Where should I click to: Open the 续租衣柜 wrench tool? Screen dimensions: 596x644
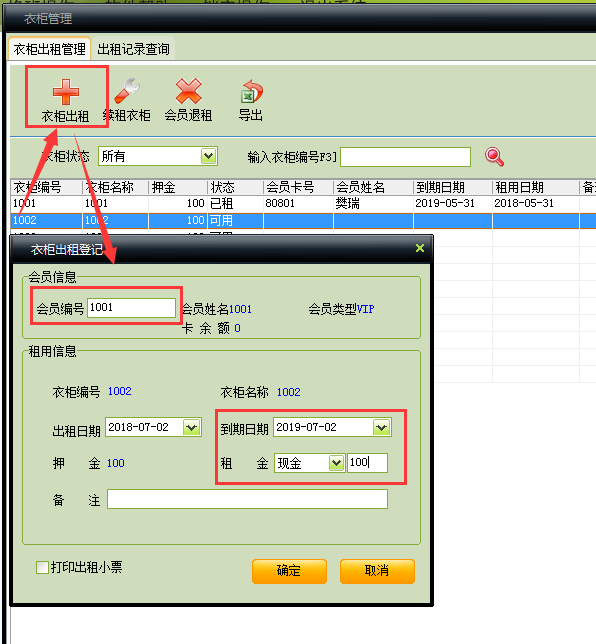pyautogui.click(x=127, y=91)
